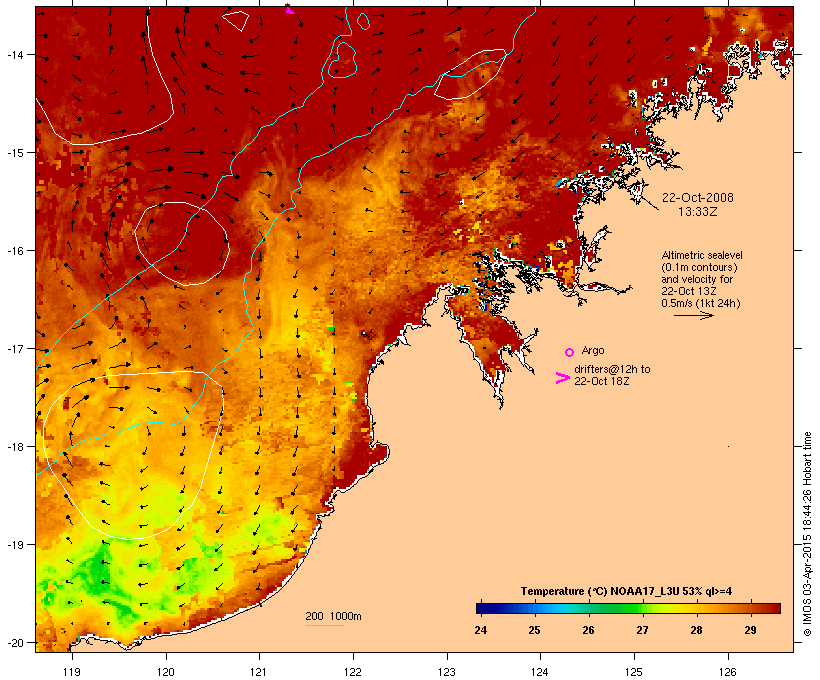Click the magenta drifter arrowhead legend symbol
The width and height of the screenshot is (820, 680).
click(562, 378)
